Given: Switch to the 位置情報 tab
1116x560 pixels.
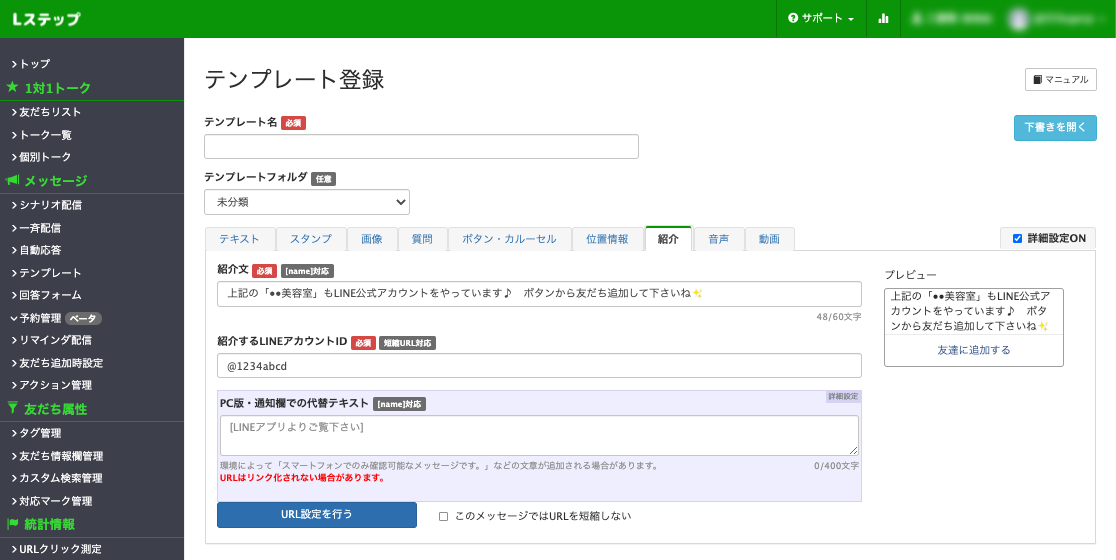Looking at the screenshot, I should point(608,239).
